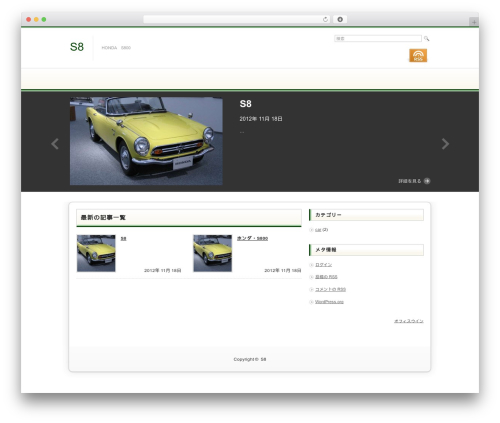This screenshot has height=423, width=500.
Task: Click the browser address bar
Action: pos(237,20)
